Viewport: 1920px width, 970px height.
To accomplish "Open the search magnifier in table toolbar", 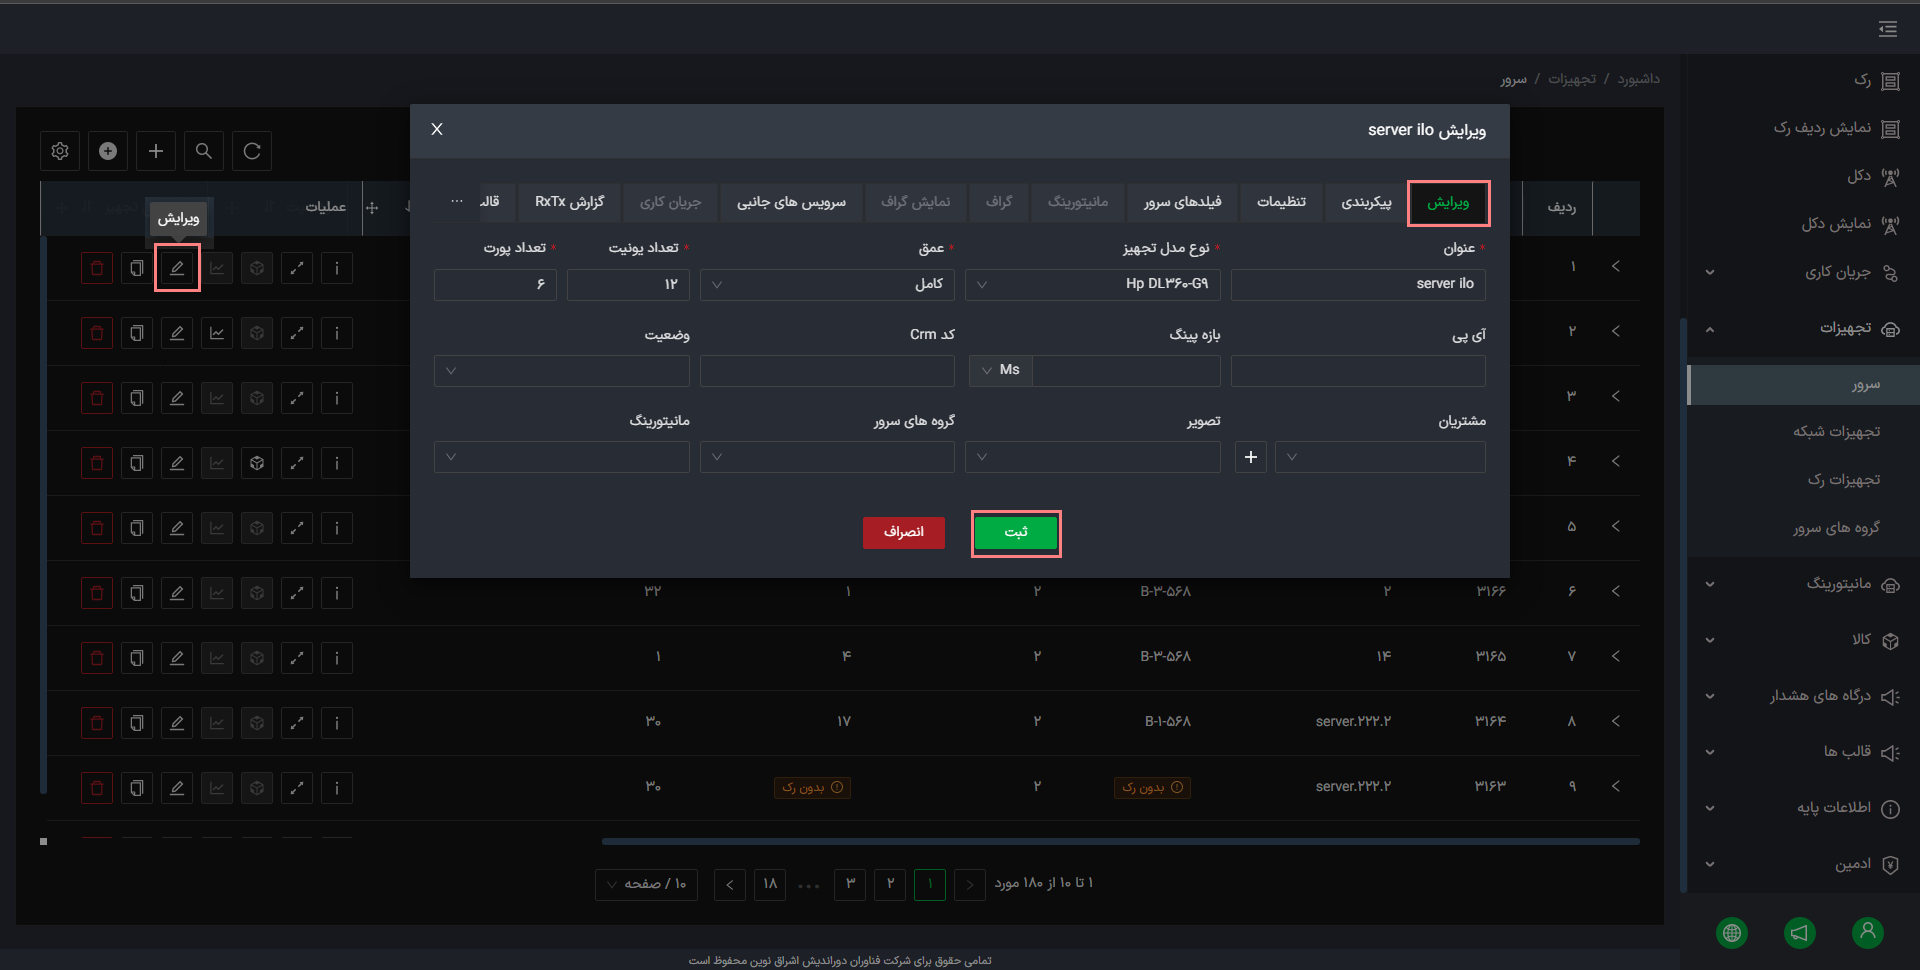I will (x=204, y=151).
